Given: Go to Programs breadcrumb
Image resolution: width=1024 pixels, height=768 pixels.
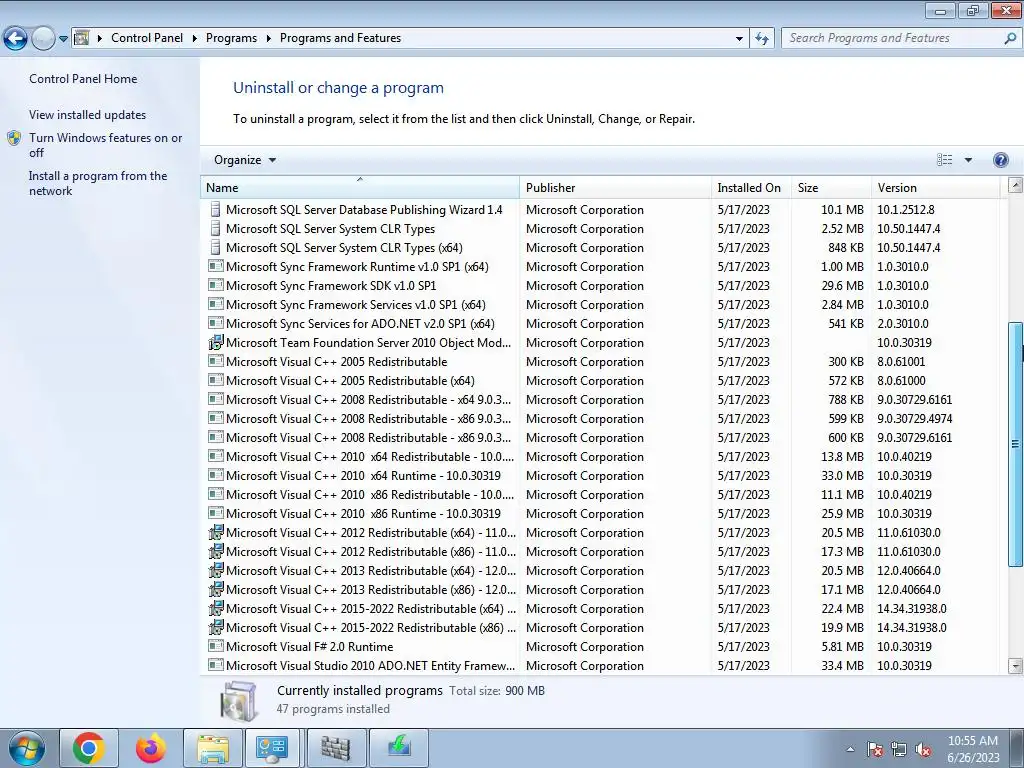Looking at the screenshot, I should click(231, 38).
